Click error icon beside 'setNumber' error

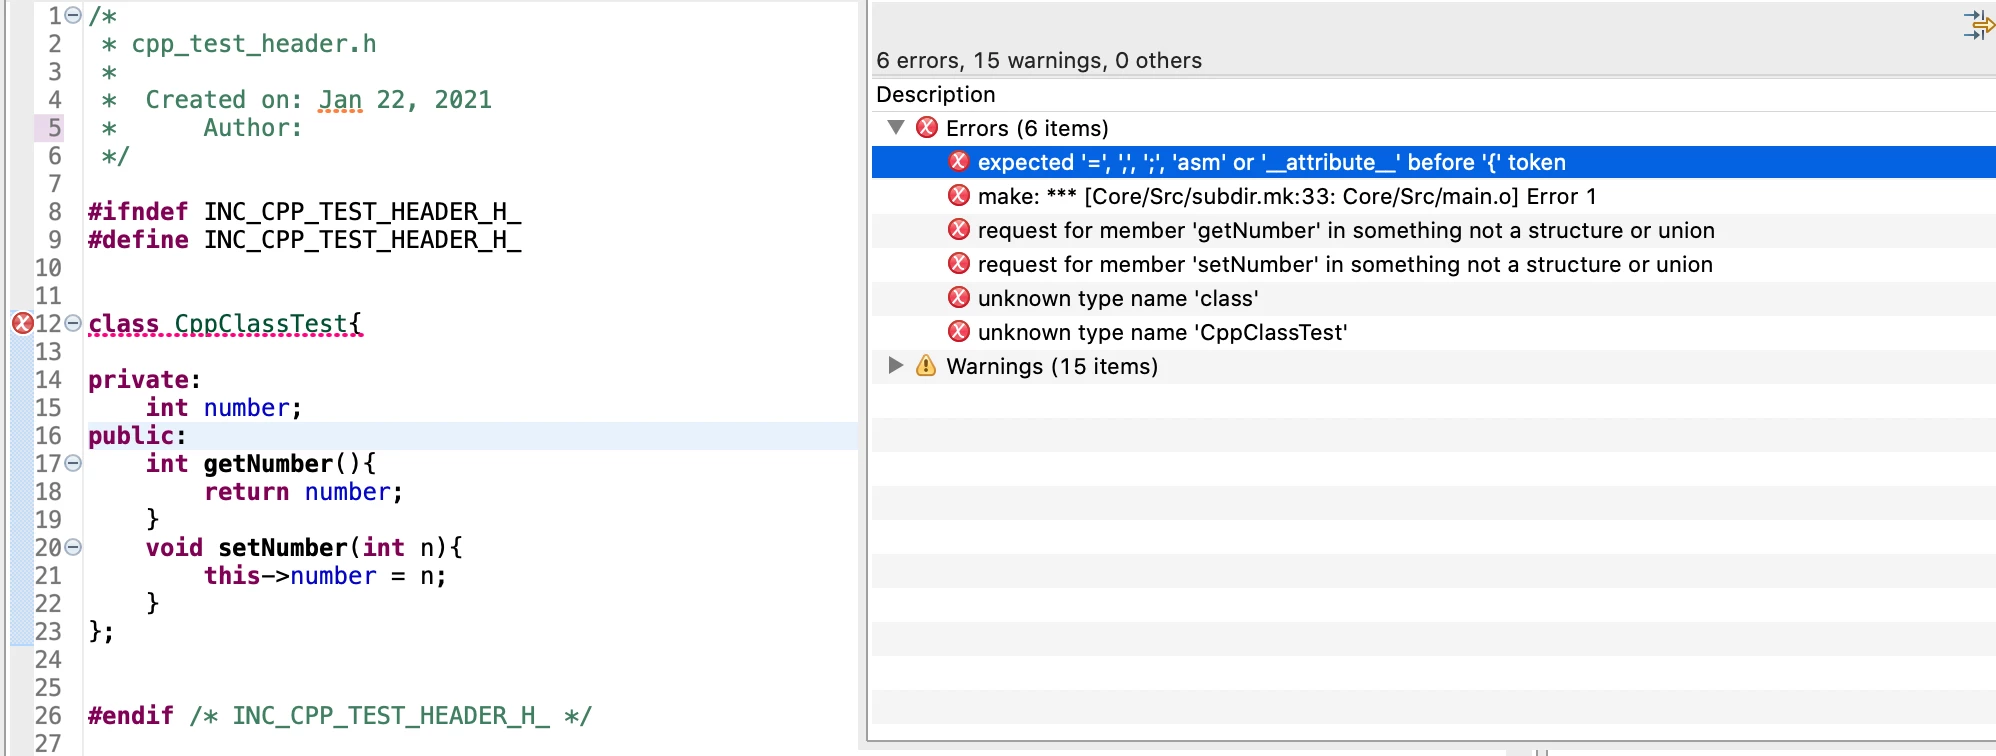[x=959, y=263]
